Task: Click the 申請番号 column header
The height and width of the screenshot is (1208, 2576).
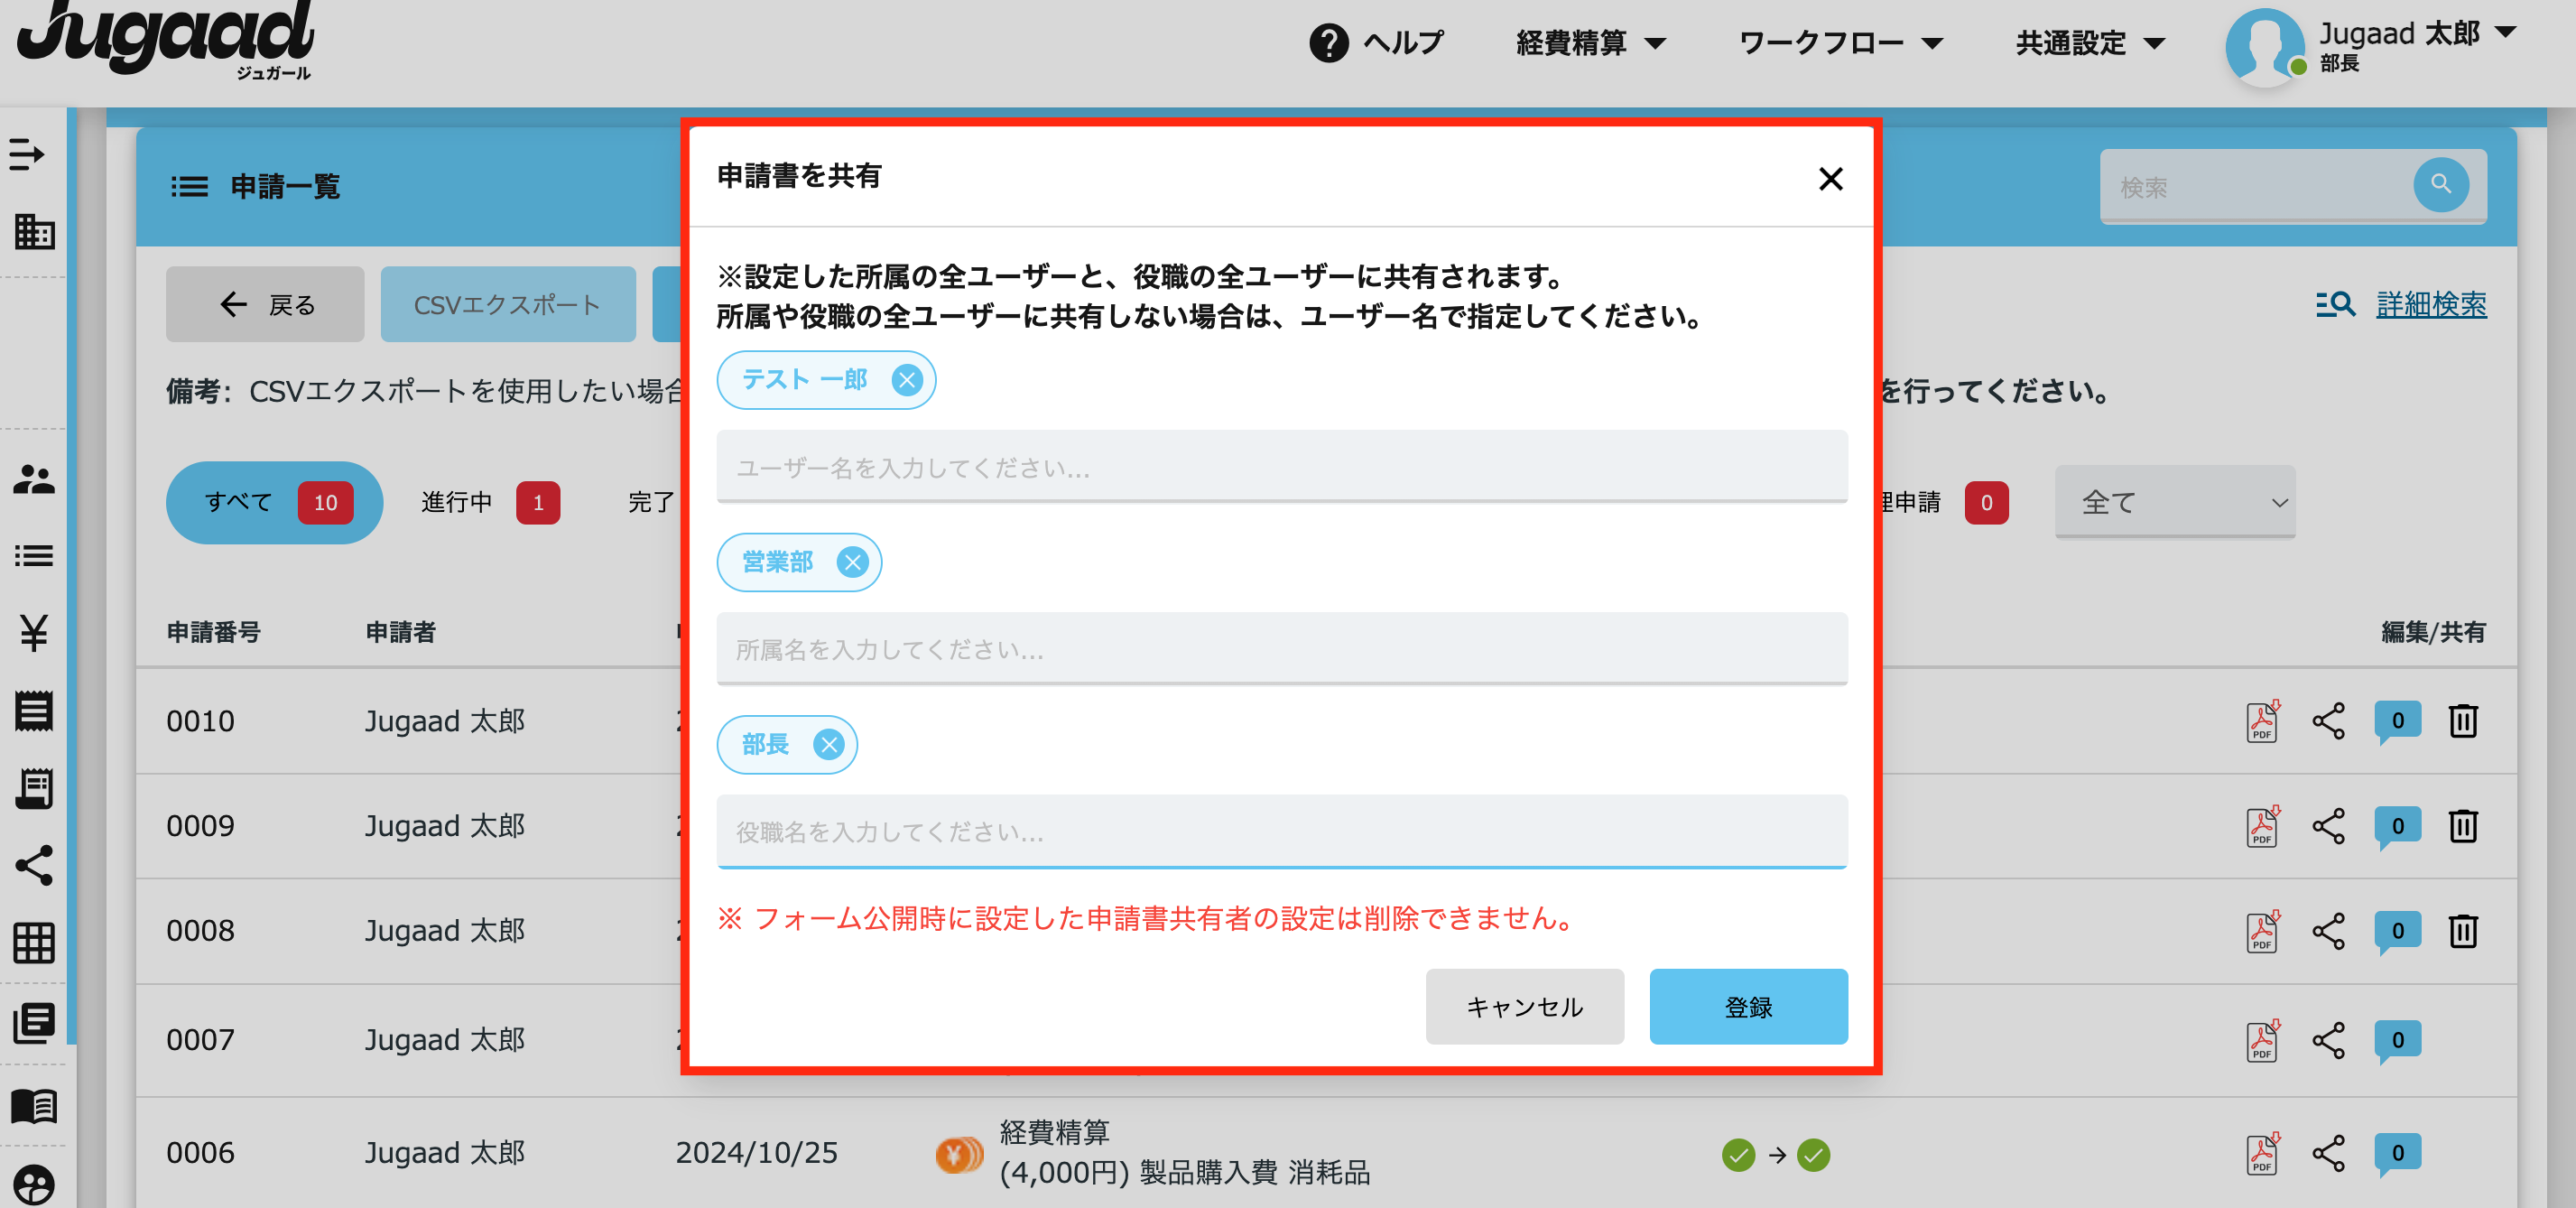Action: (213, 631)
